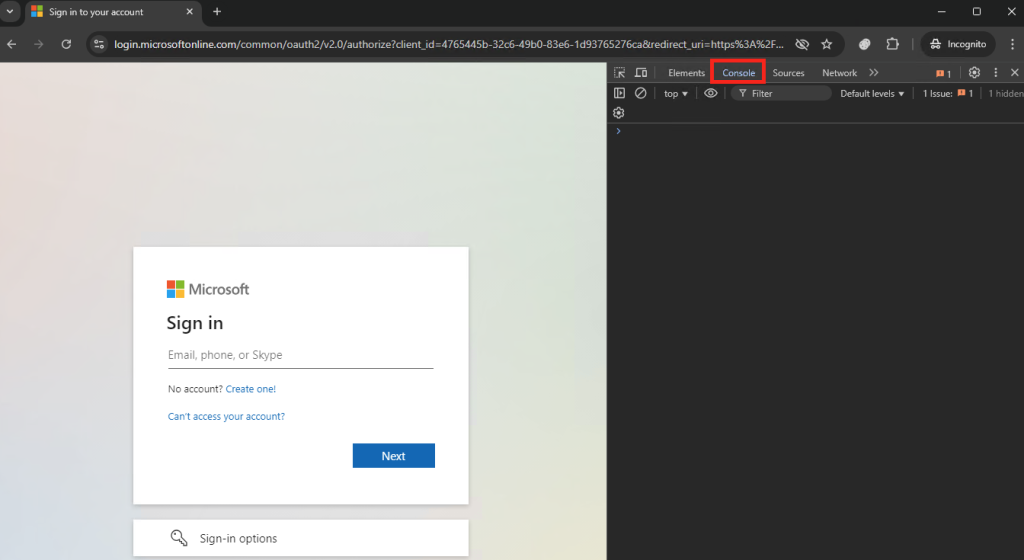This screenshot has height=560, width=1024.
Task: Click the Next button
Action: tap(393, 456)
